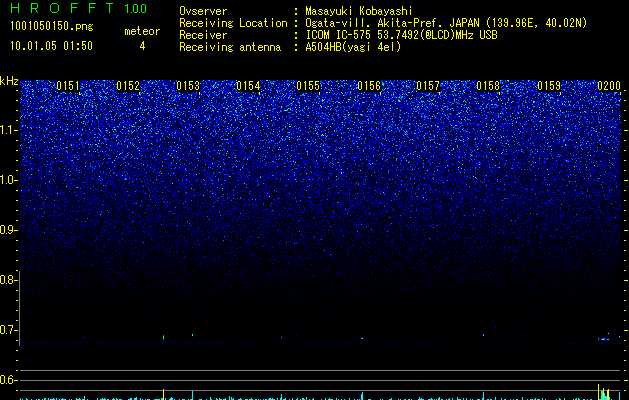
Task: Click time marker 0151
Action: click(x=68, y=86)
